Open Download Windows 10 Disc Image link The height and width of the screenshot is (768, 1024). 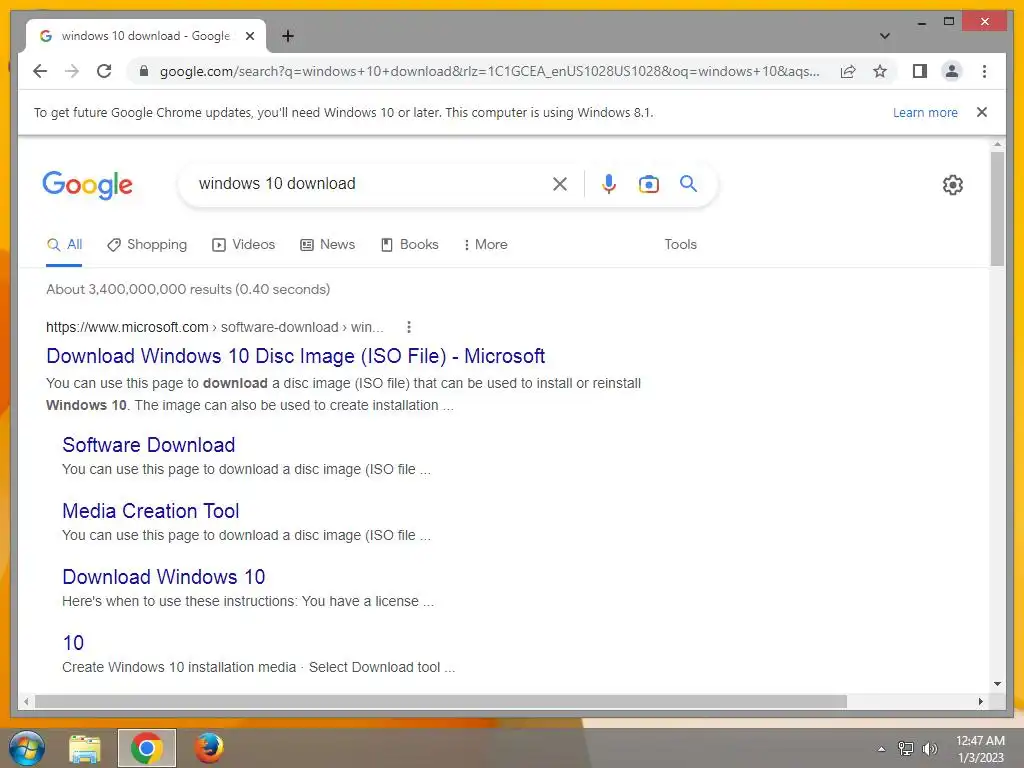295,356
